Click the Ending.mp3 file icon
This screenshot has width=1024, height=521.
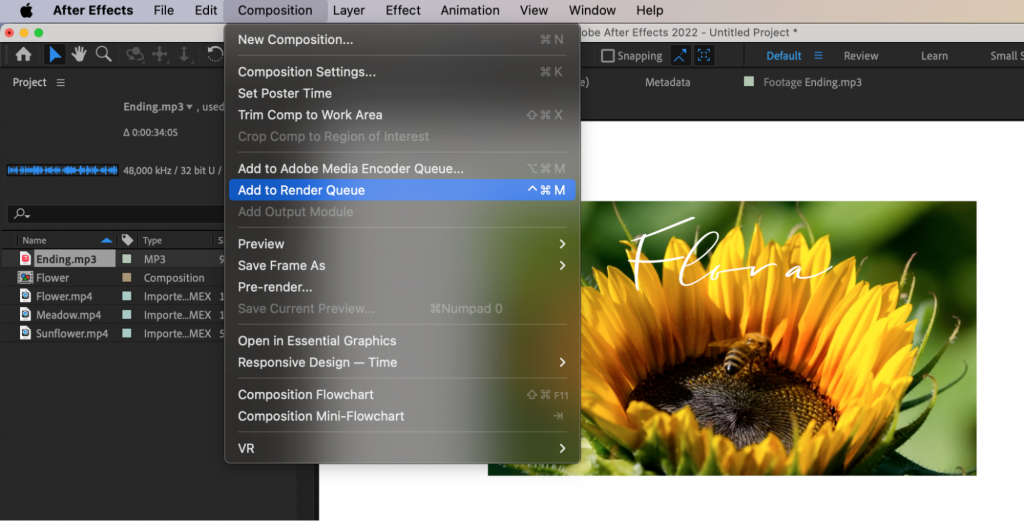(x=26, y=259)
